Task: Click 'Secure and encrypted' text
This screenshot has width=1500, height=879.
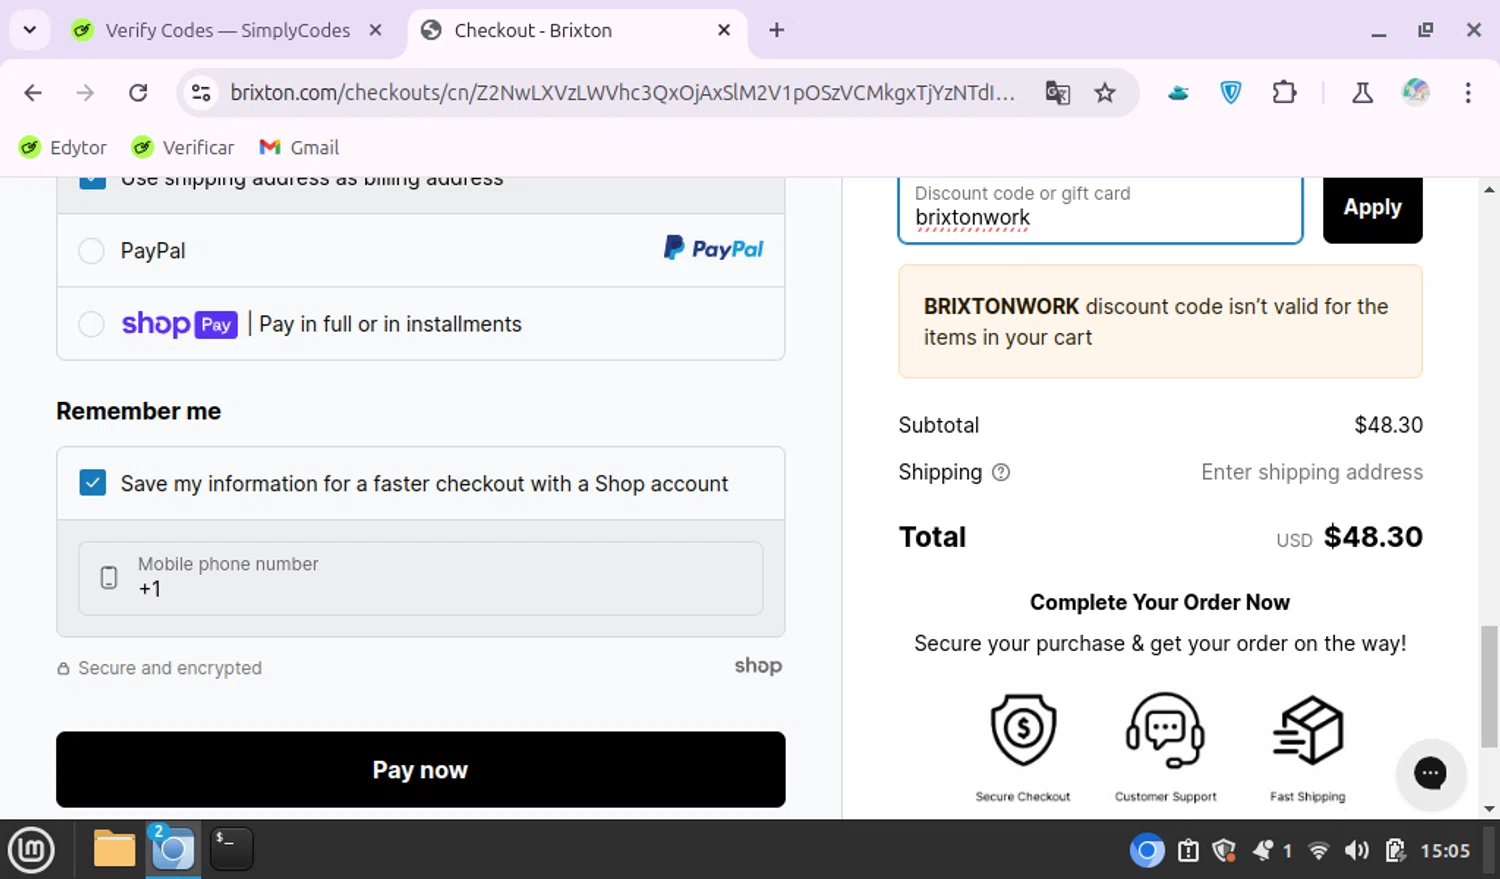Action: [x=170, y=668]
